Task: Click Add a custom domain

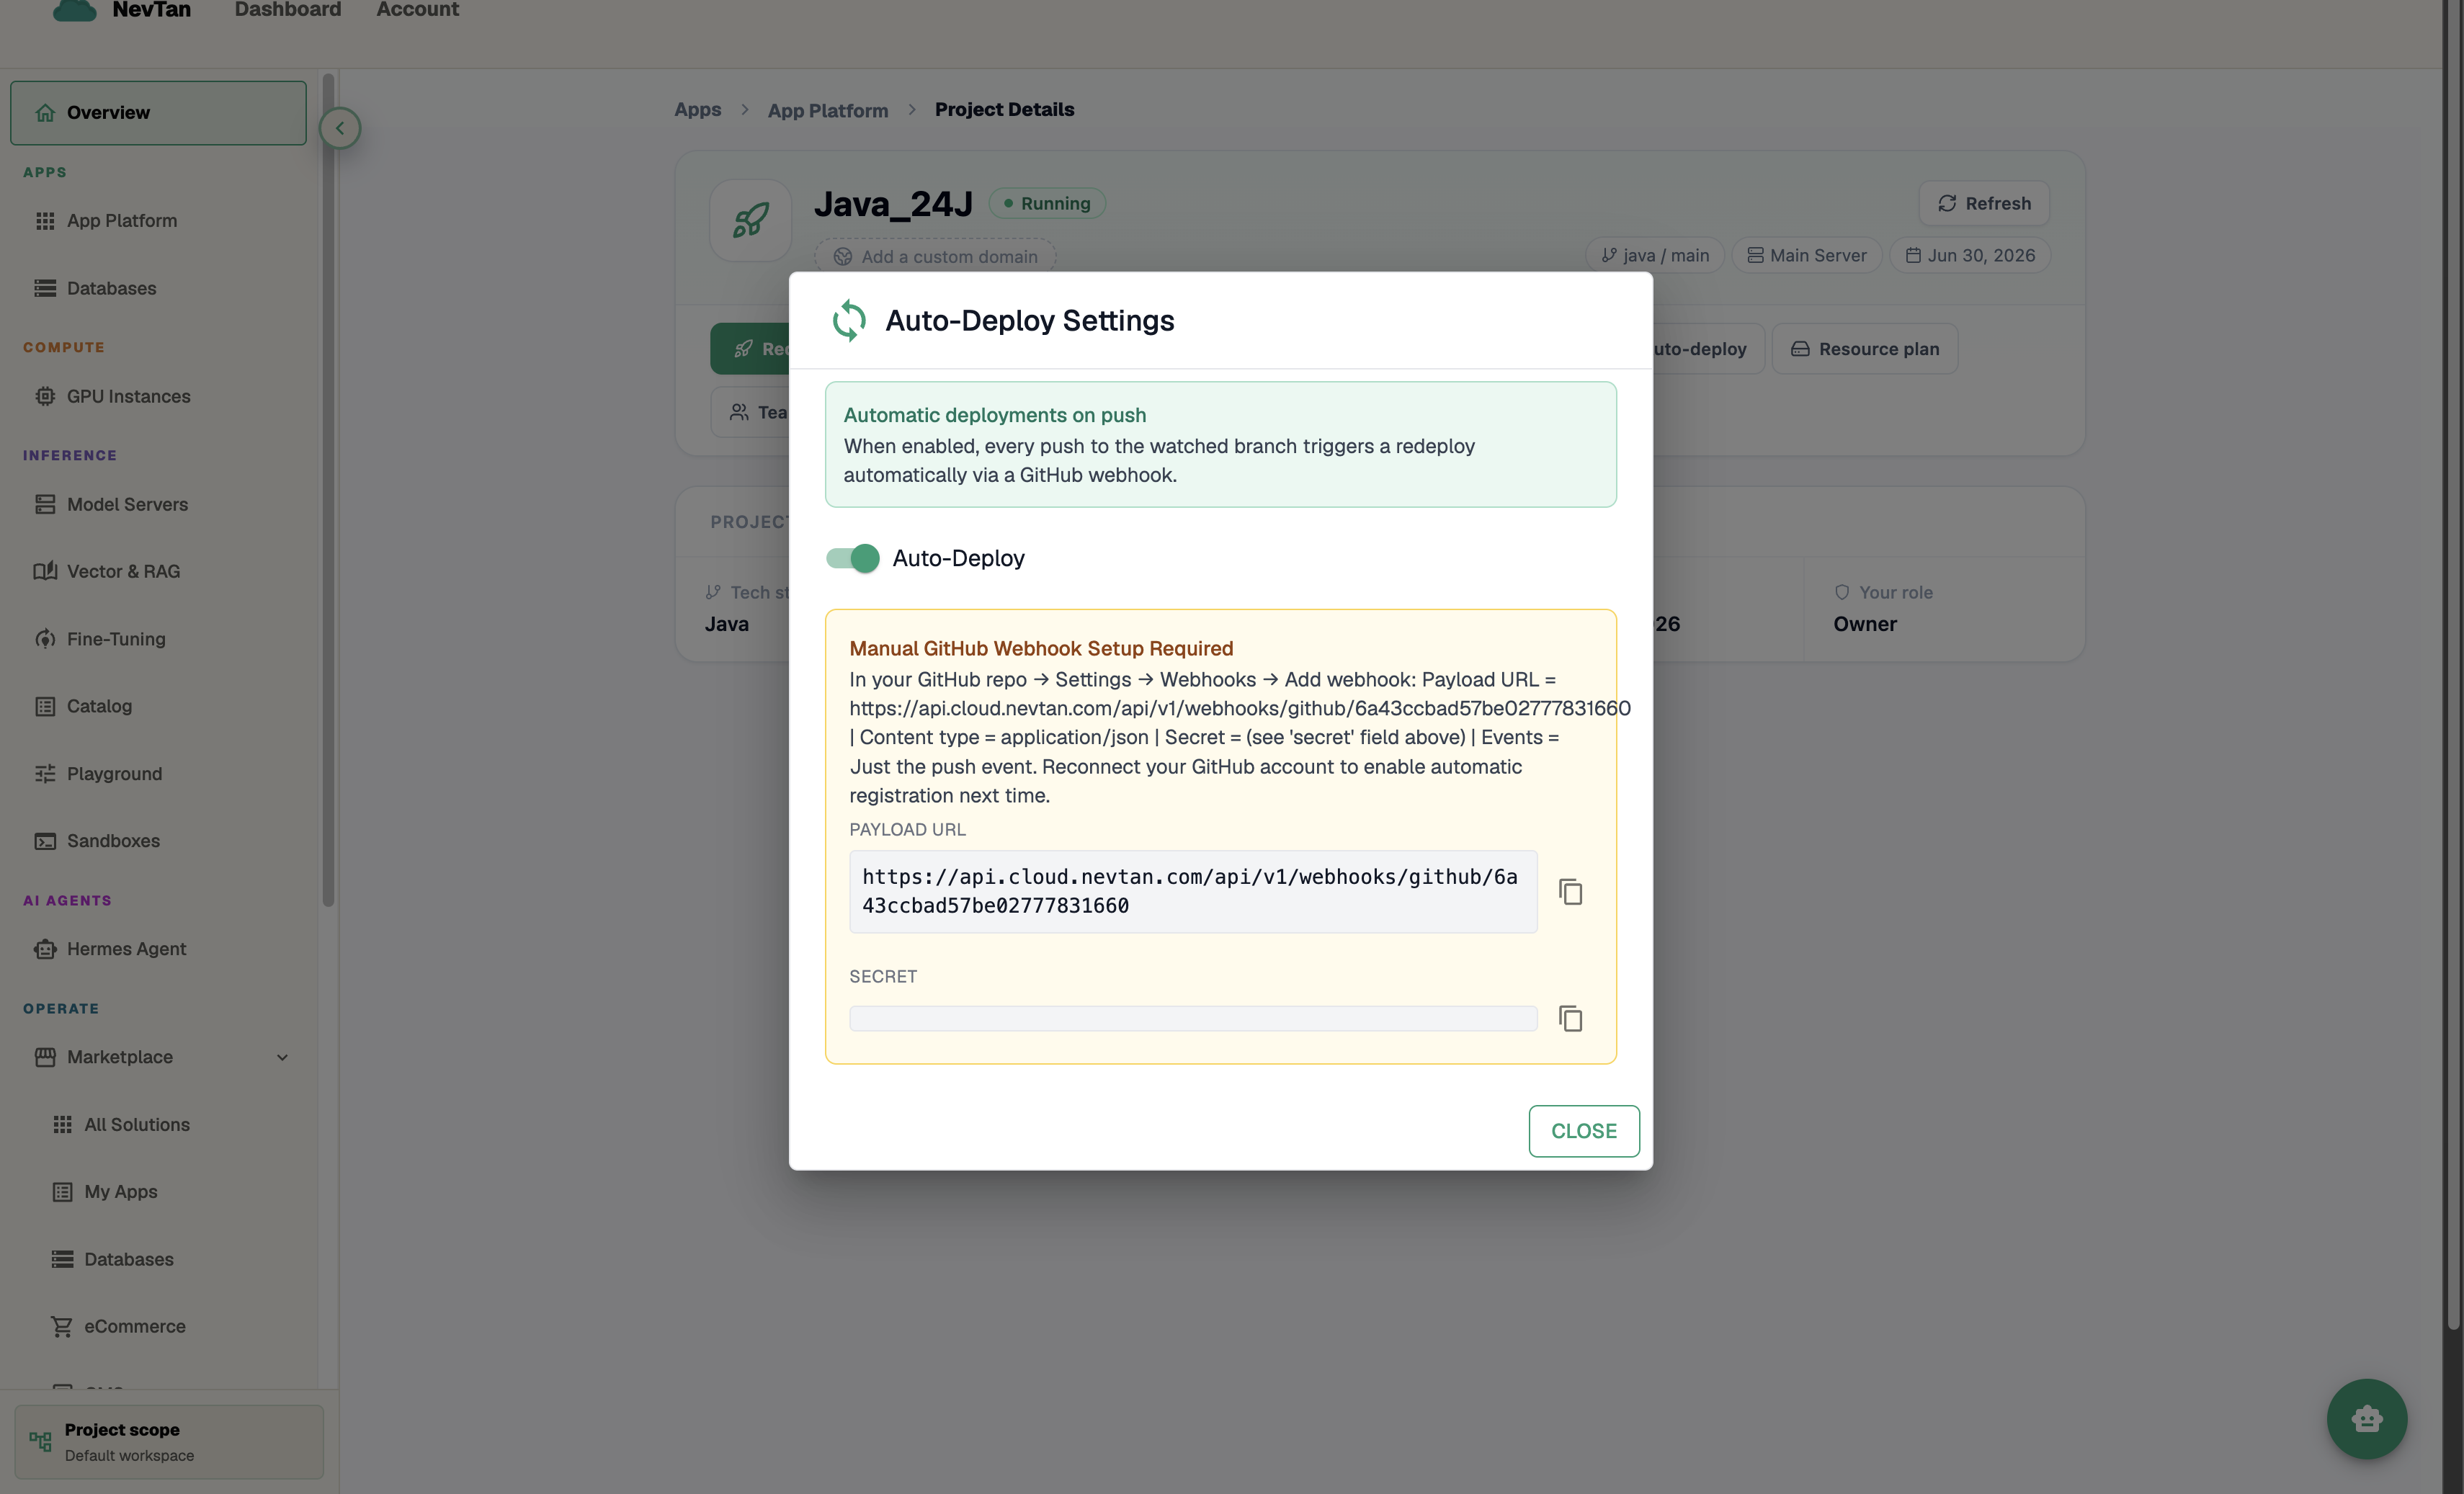Action: coord(935,256)
